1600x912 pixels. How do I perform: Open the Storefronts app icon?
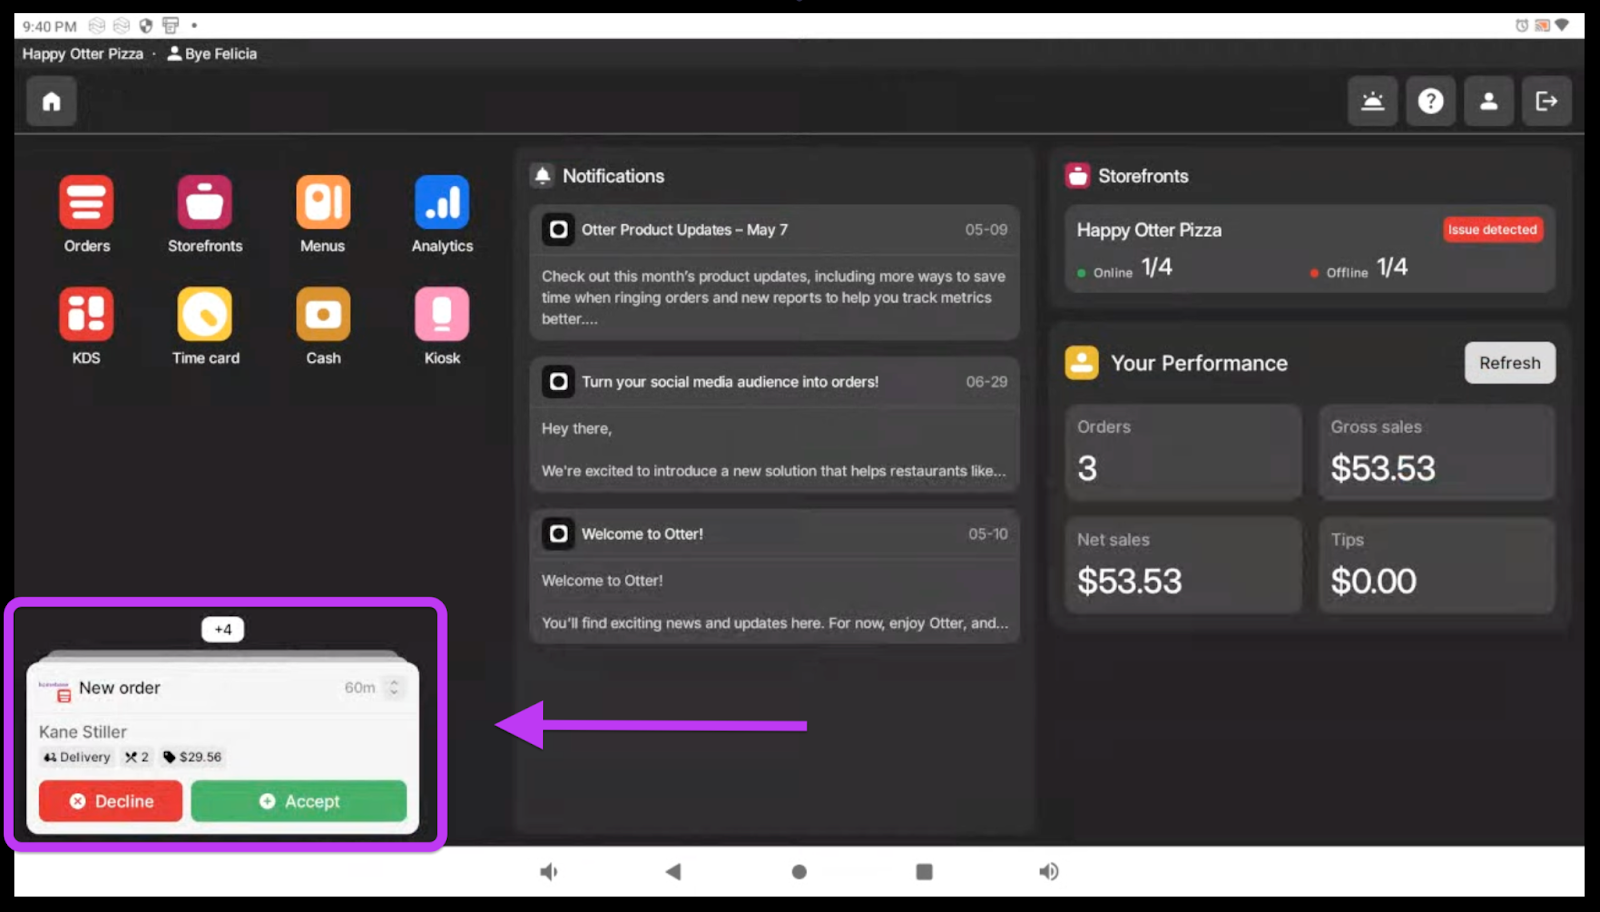(205, 203)
